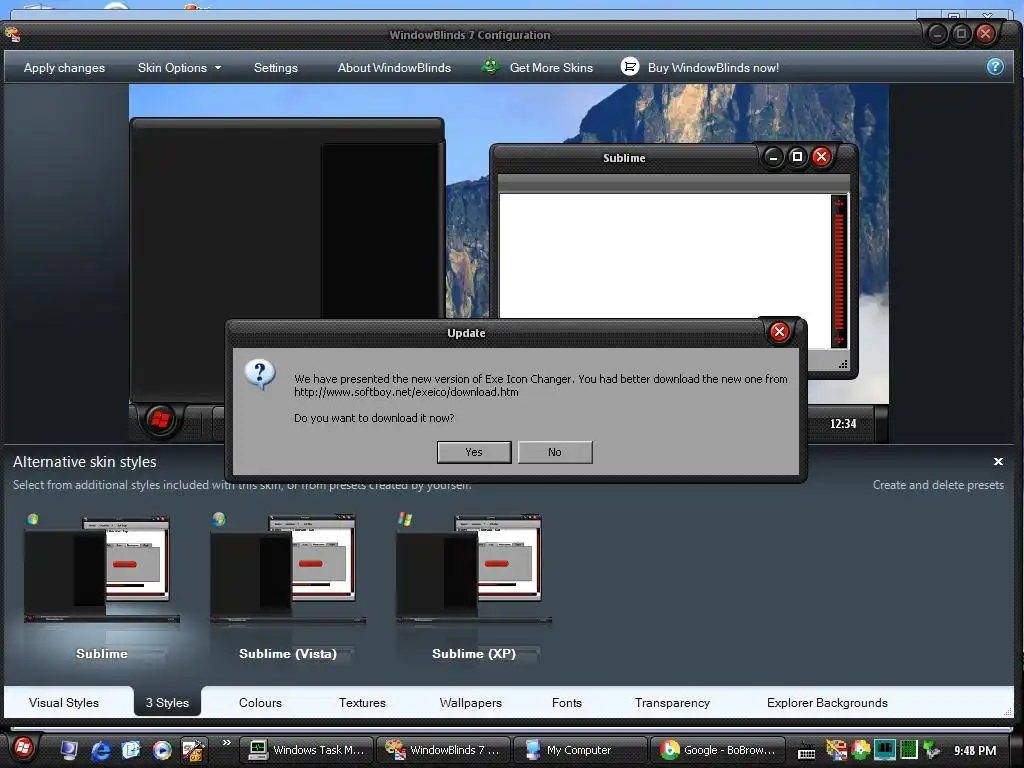Viewport: 1024px width, 768px height.
Task: Click the Sublime (XP) label
Action: pyautogui.click(x=473, y=654)
